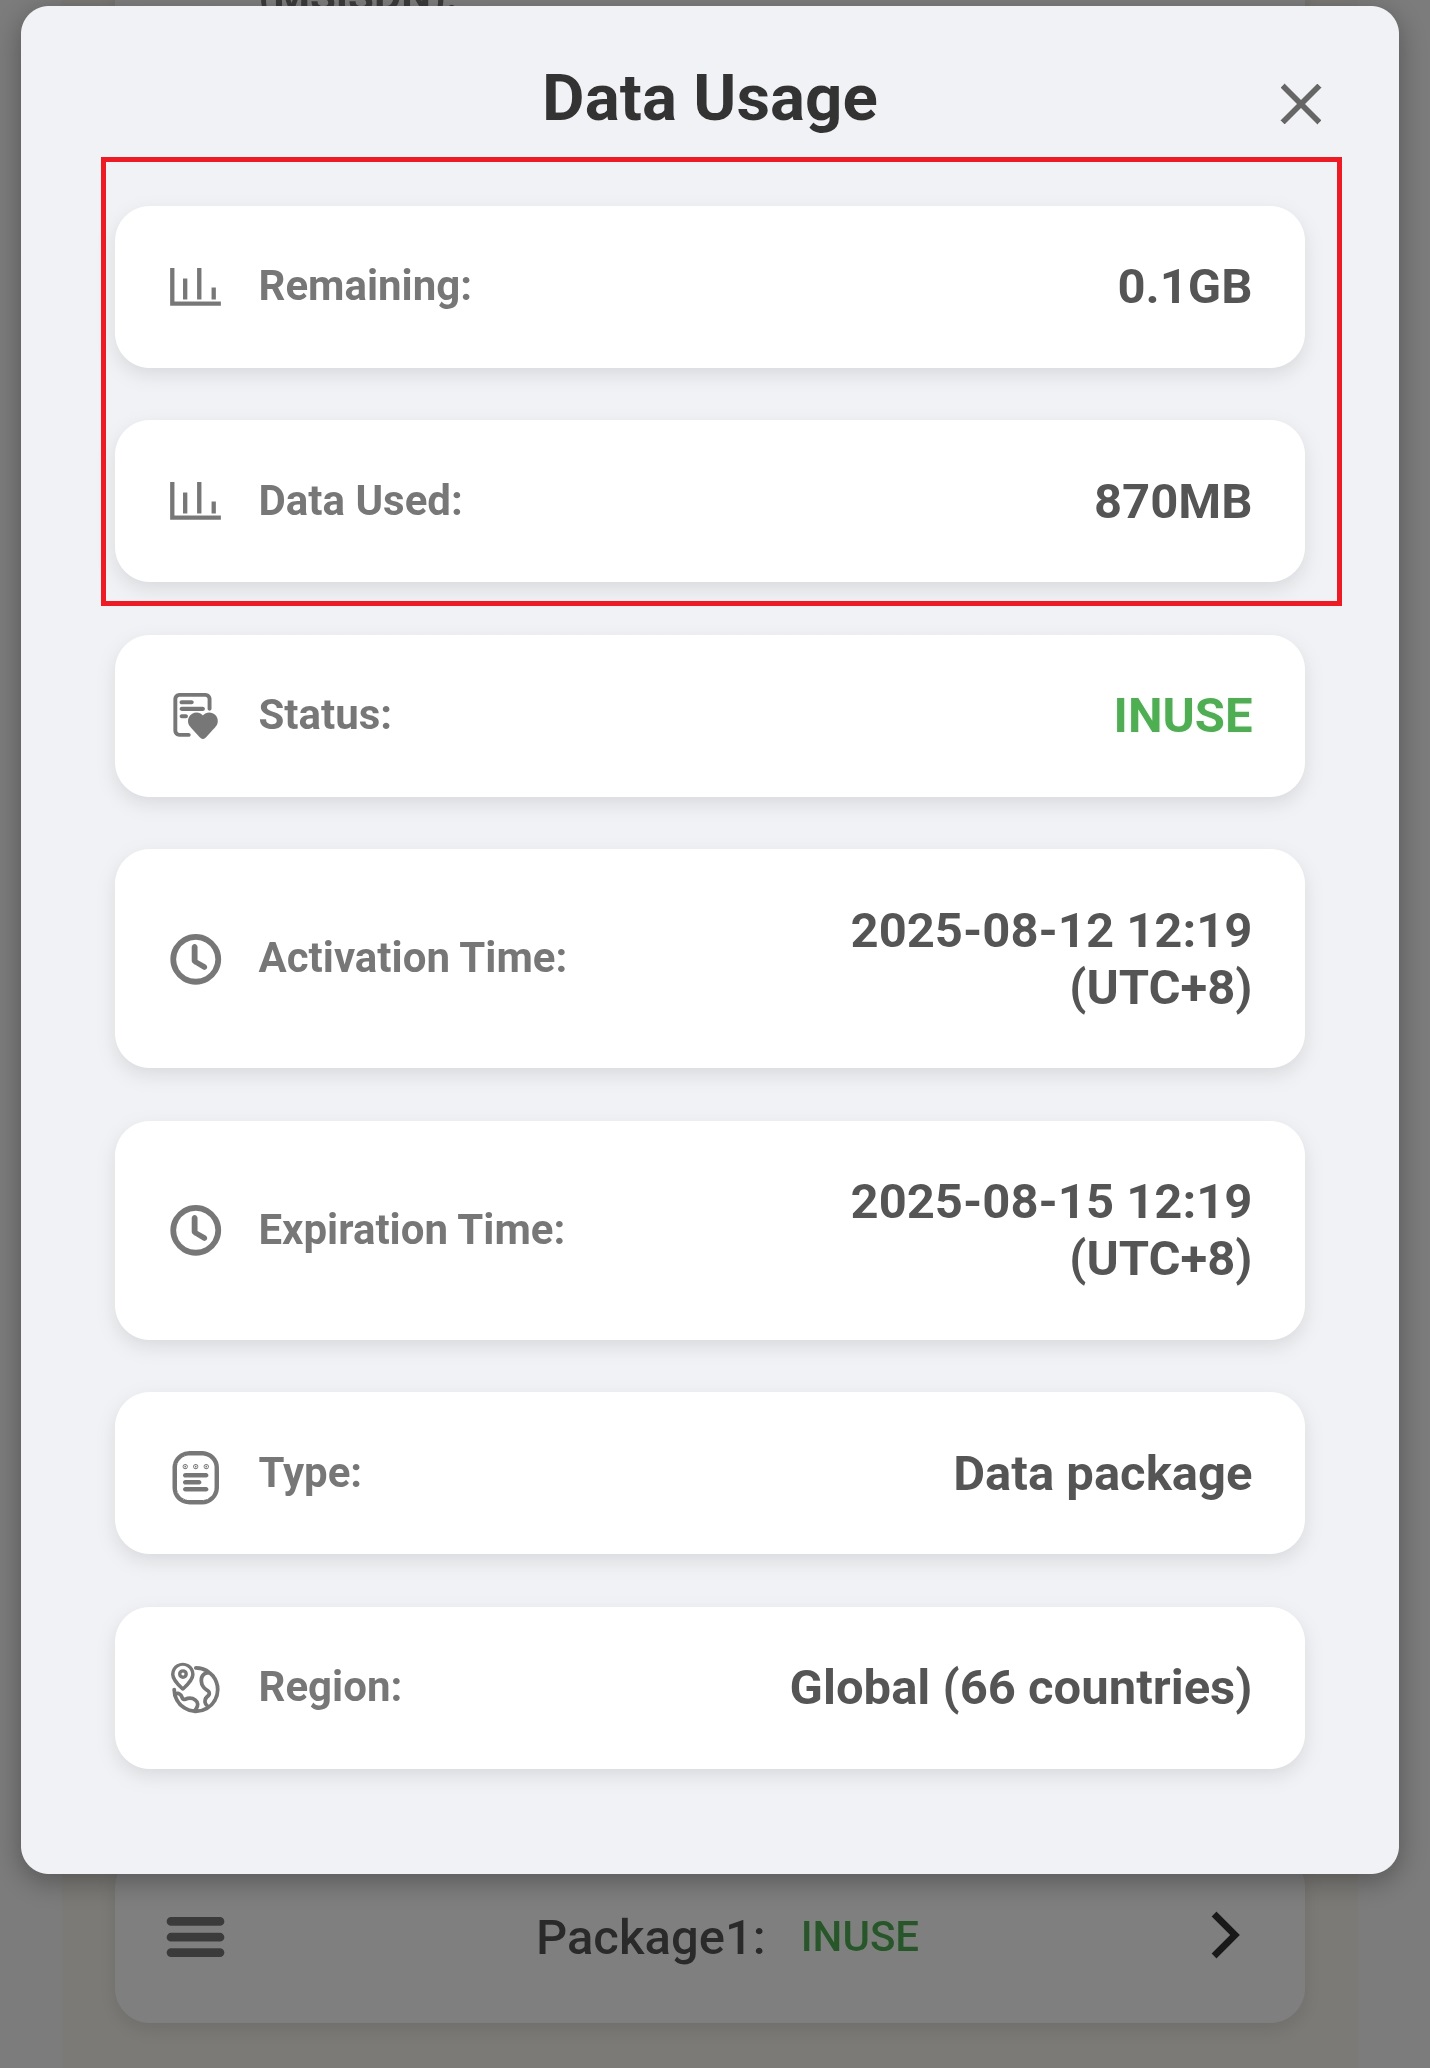The width and height of the screenshot is (1430, 2068).
Task: Open the hamburger menu beside Package1
Action: tap(195, 1936)
